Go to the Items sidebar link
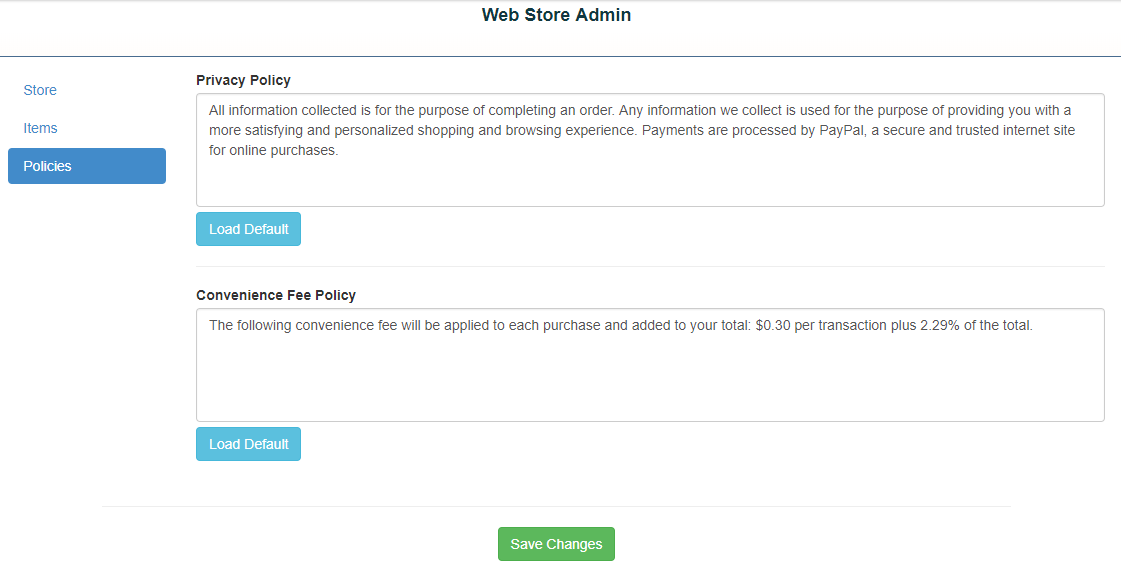Screen dimensions: 1121x568 tap(41, 128)
